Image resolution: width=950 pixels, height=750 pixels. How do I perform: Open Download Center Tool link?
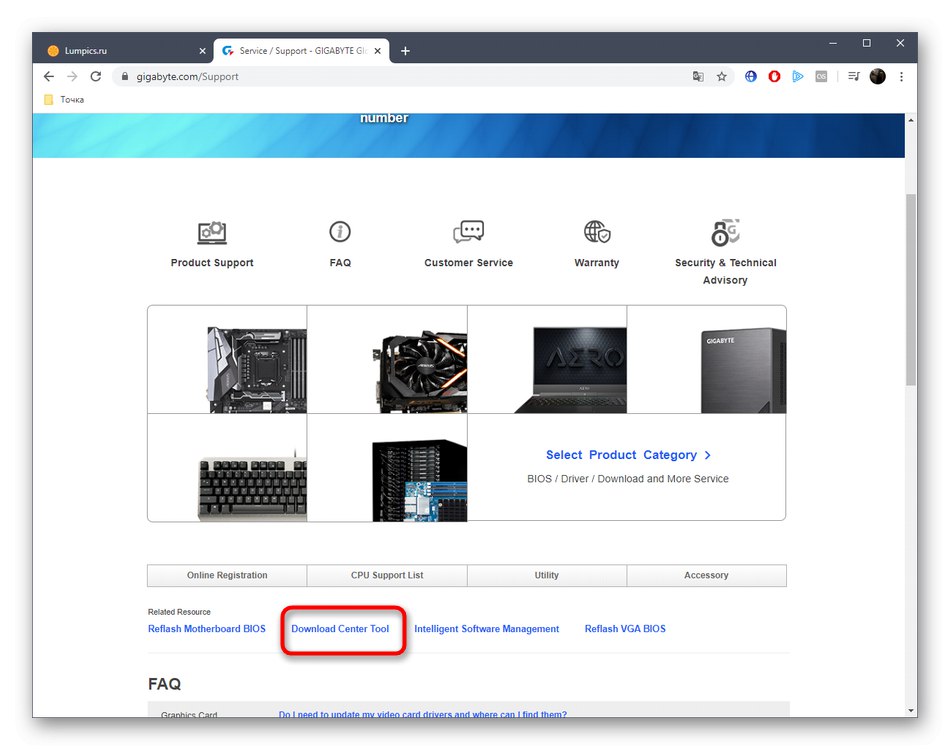point(340,629)
